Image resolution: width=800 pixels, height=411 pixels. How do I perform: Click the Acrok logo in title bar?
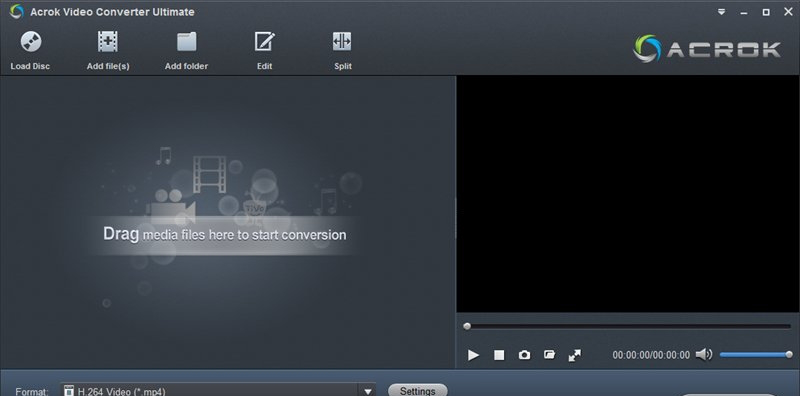(17, 11)
